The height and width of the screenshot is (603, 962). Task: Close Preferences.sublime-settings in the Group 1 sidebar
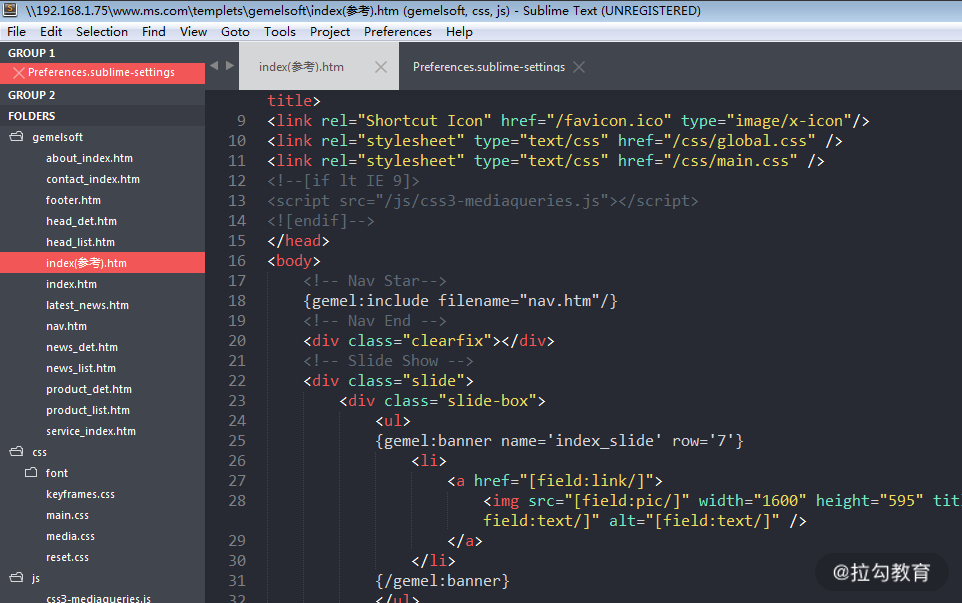pos(18,73)
